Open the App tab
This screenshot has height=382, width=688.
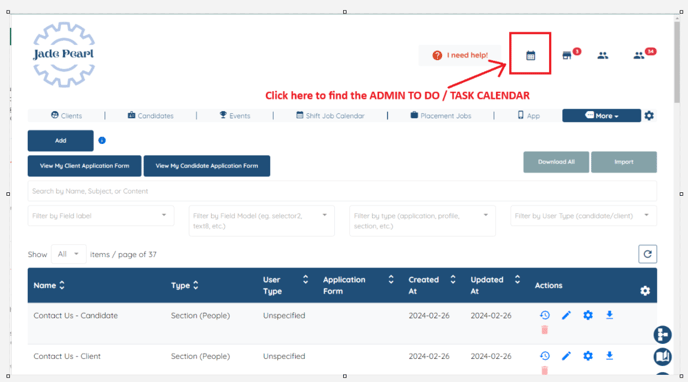point(529,116)
